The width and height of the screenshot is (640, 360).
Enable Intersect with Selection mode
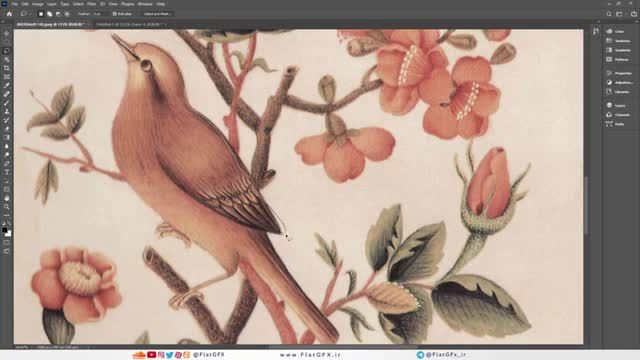tap(67, 14)
